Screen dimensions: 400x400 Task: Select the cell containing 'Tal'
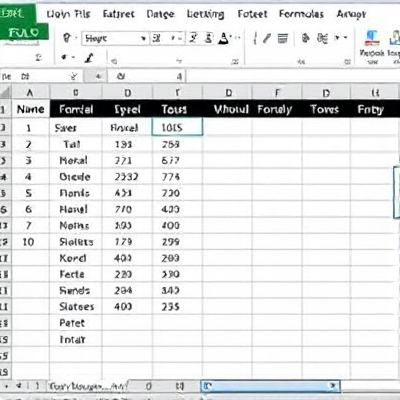76,144
